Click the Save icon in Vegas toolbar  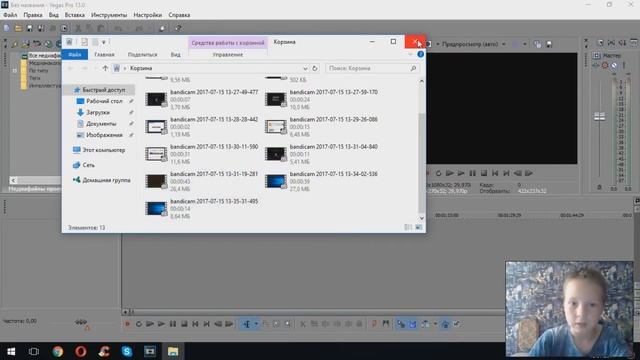[x=29, y=28]
